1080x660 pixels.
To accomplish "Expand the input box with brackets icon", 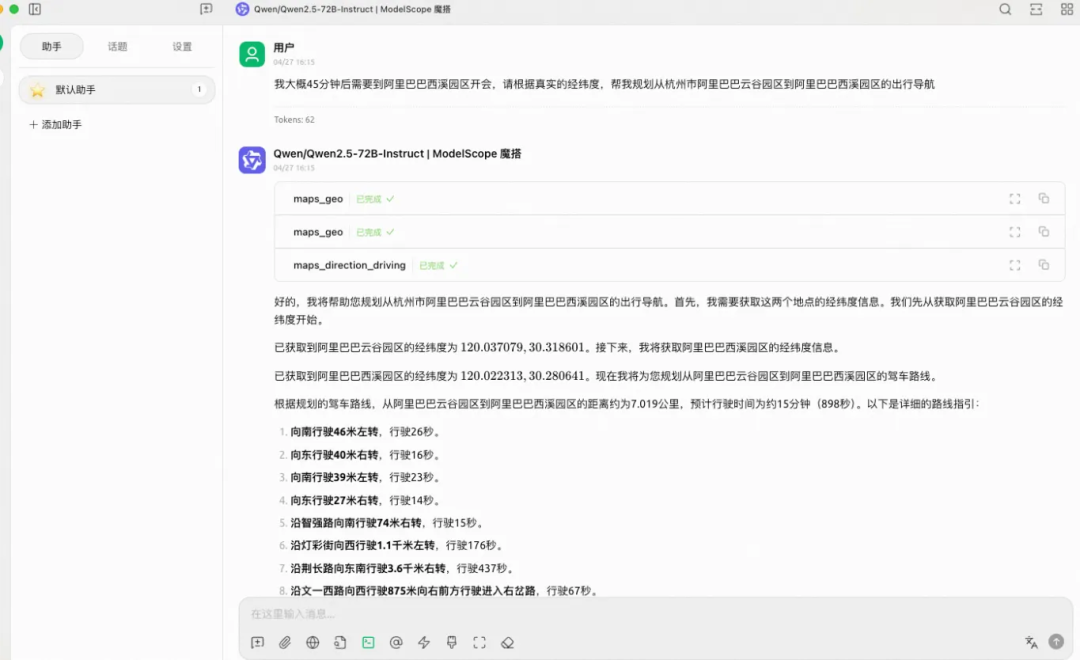I will point(479,642).
